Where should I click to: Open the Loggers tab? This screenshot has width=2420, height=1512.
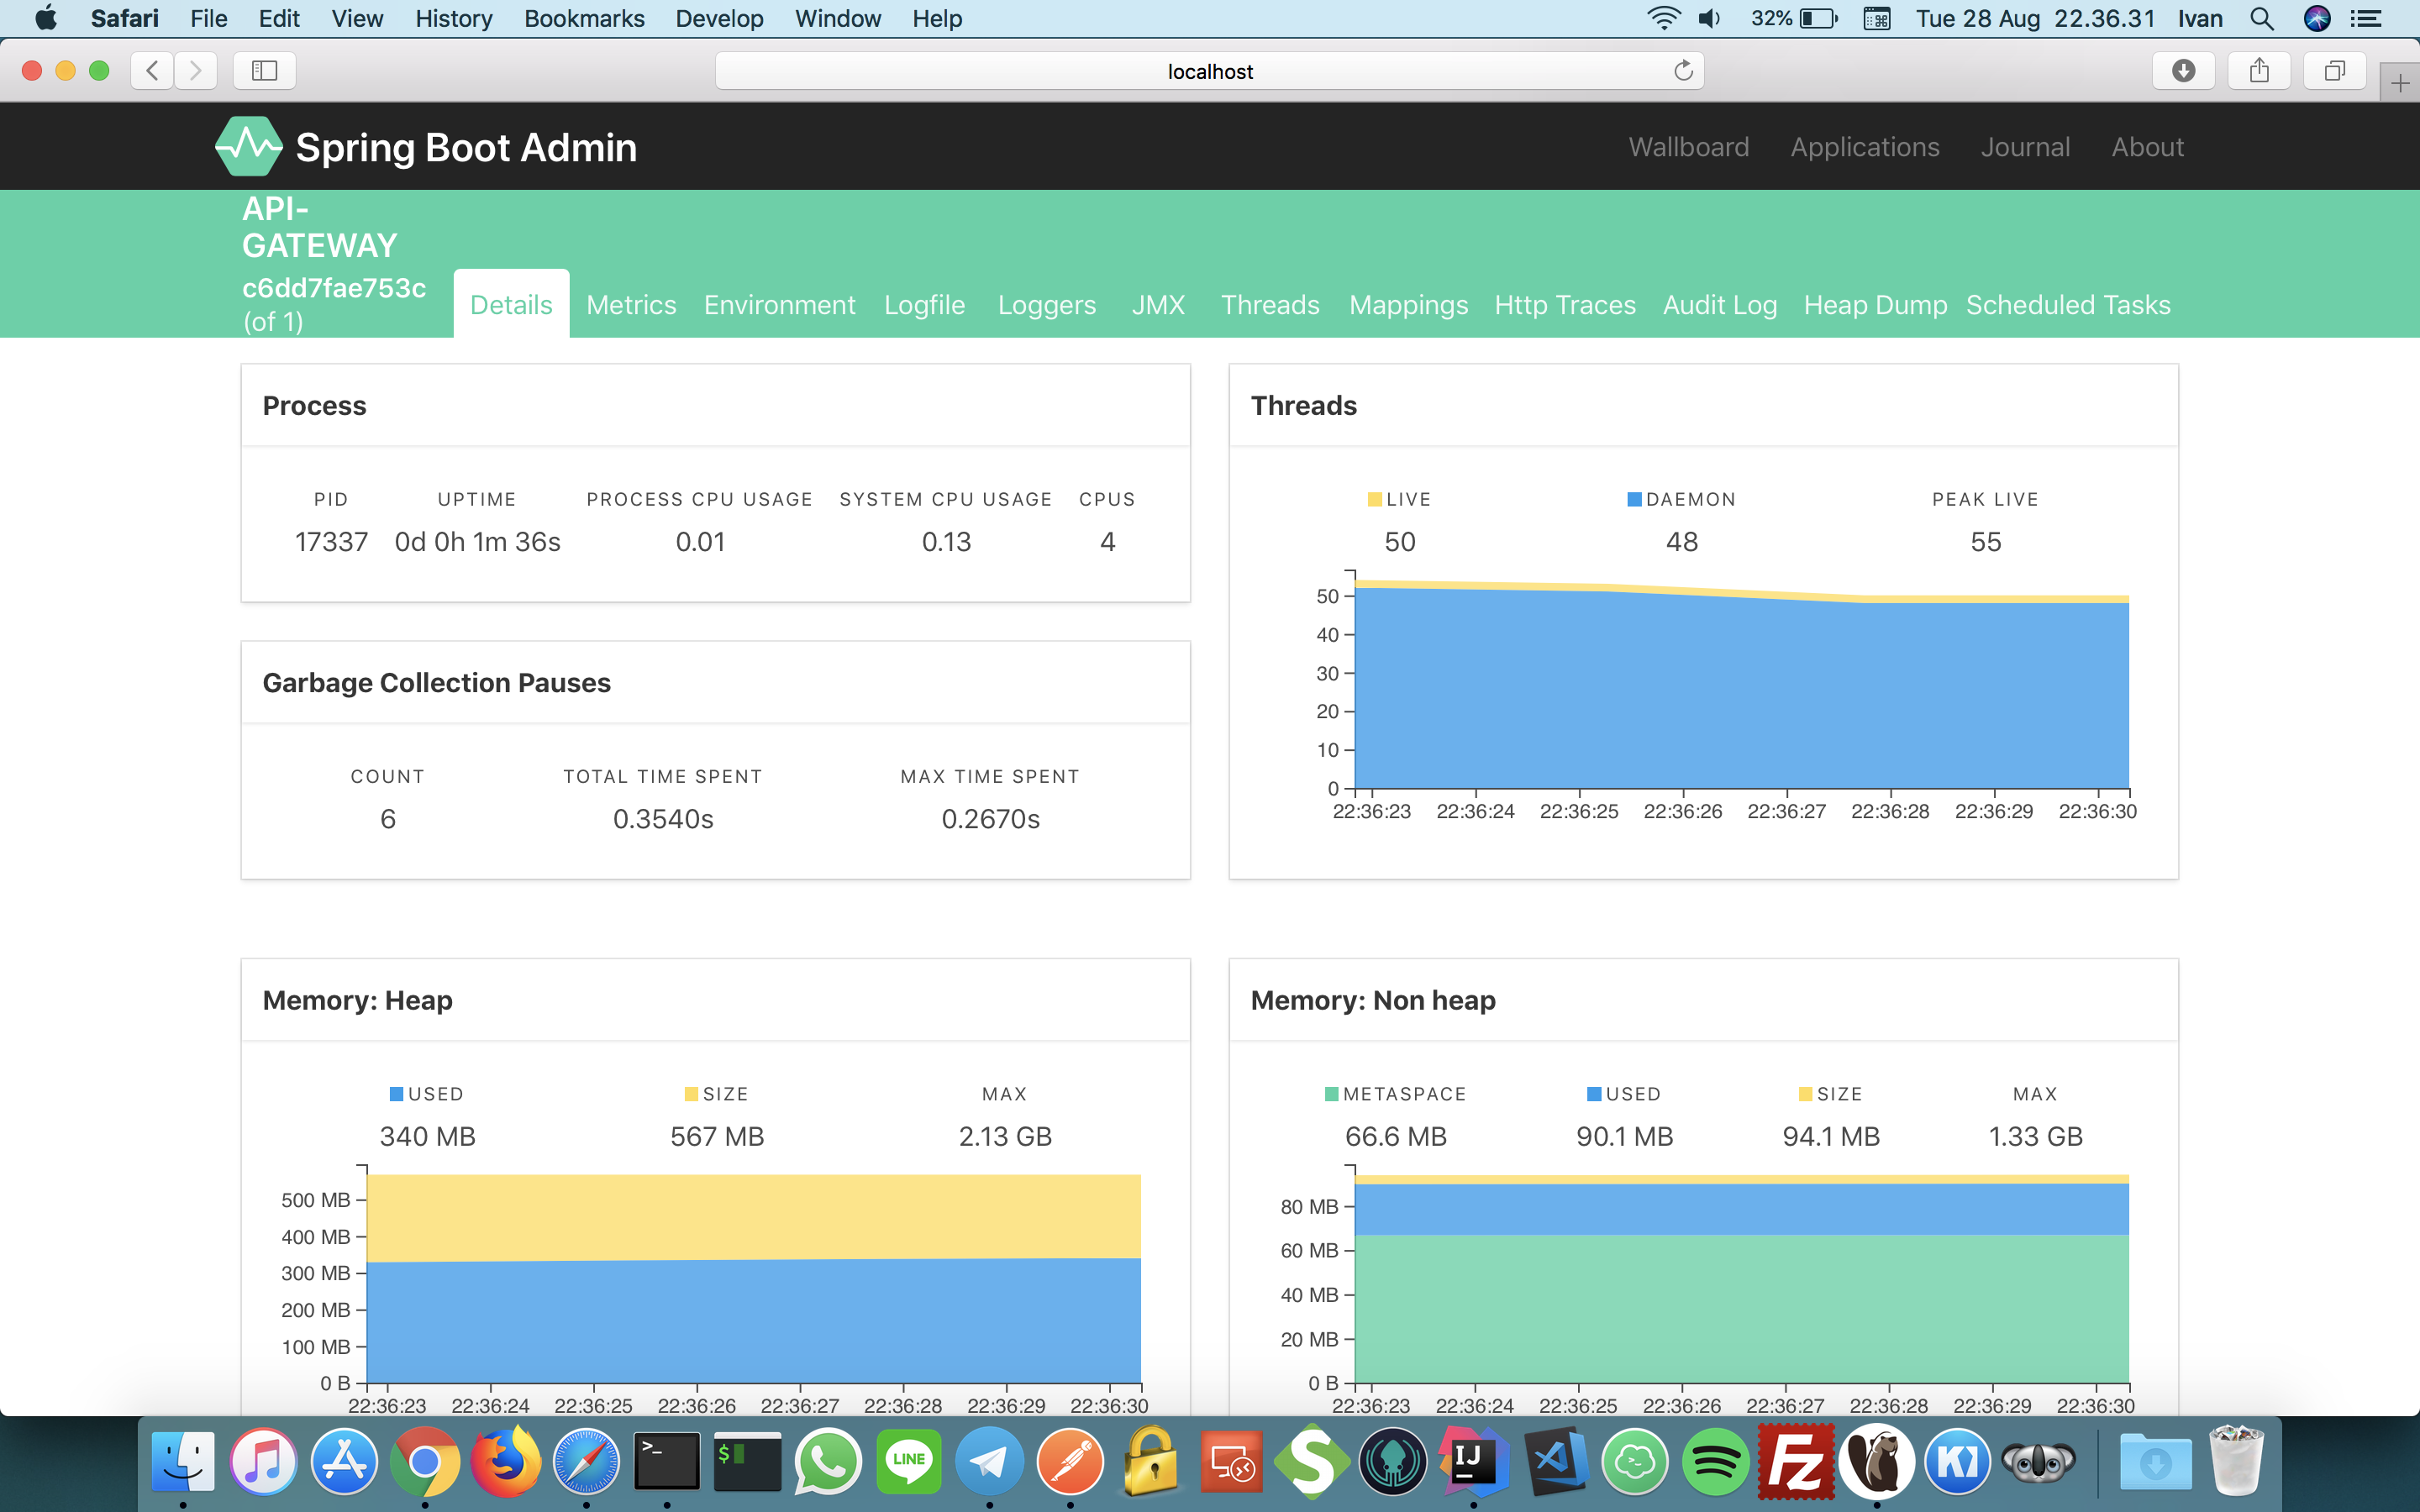1047,304
